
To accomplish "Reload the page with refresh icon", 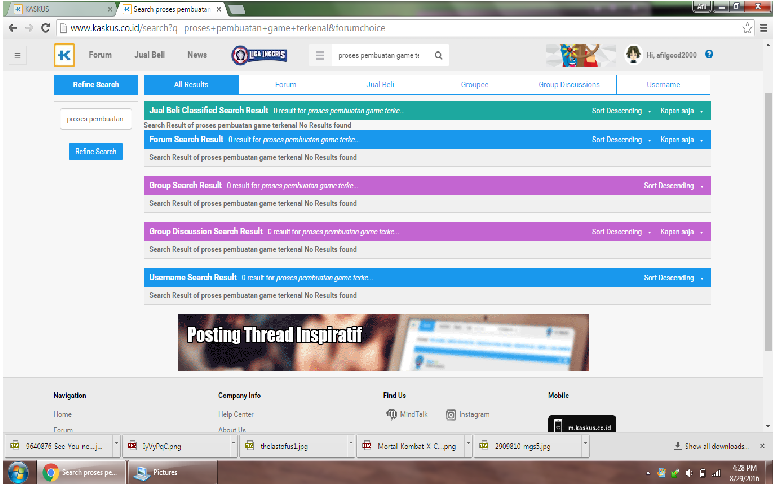I will coord(46,28).
